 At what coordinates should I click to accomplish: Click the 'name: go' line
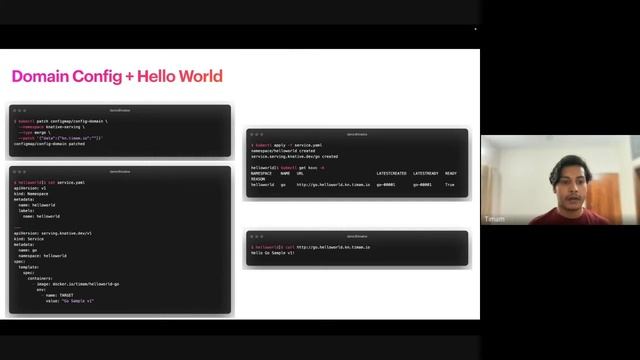coord(28,250)
